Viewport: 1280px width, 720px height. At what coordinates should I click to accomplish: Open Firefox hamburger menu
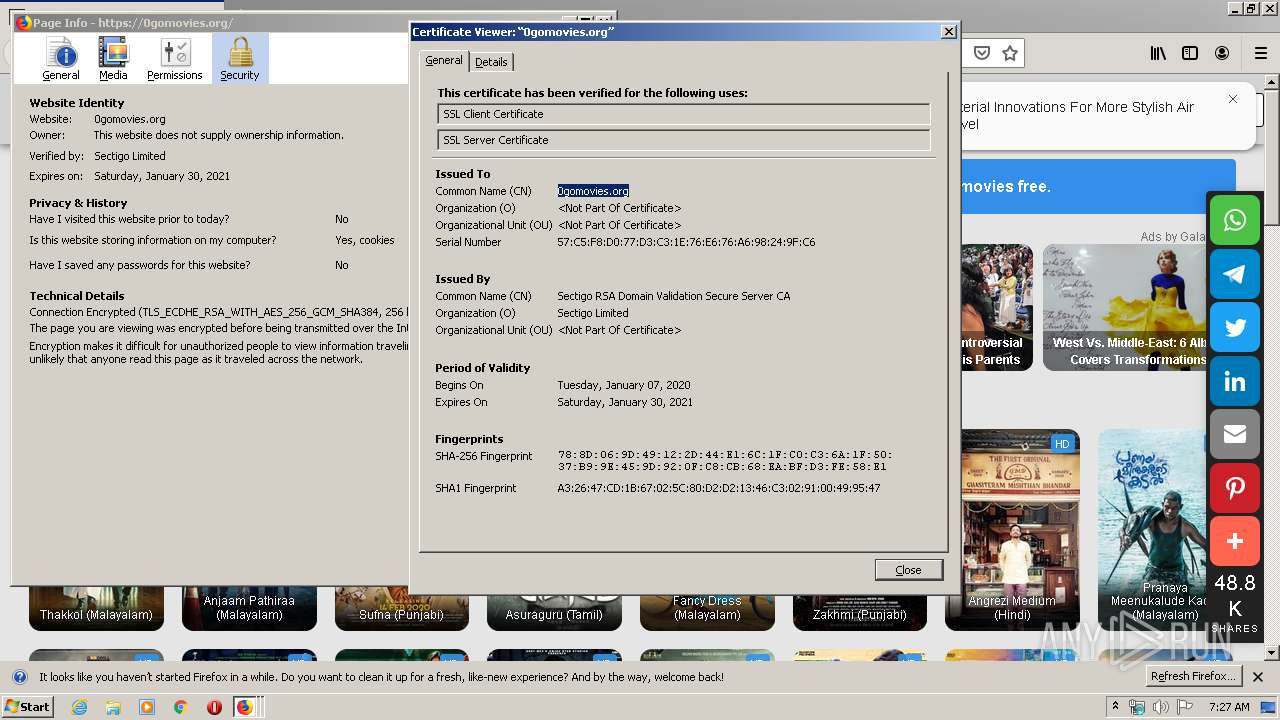(x=1261, y=53)
